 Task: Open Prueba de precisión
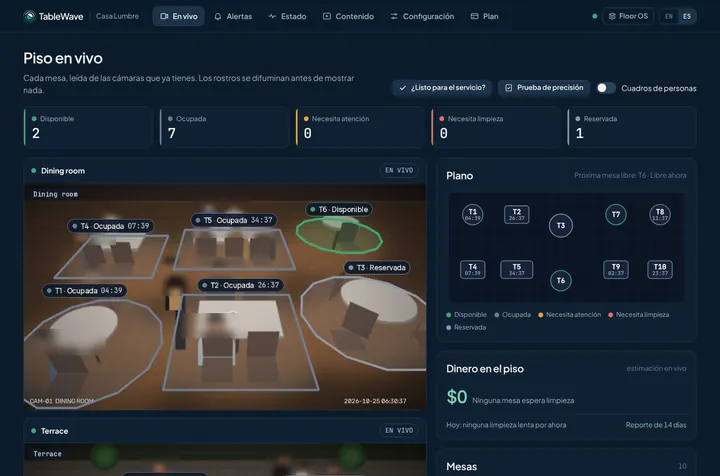544,88
